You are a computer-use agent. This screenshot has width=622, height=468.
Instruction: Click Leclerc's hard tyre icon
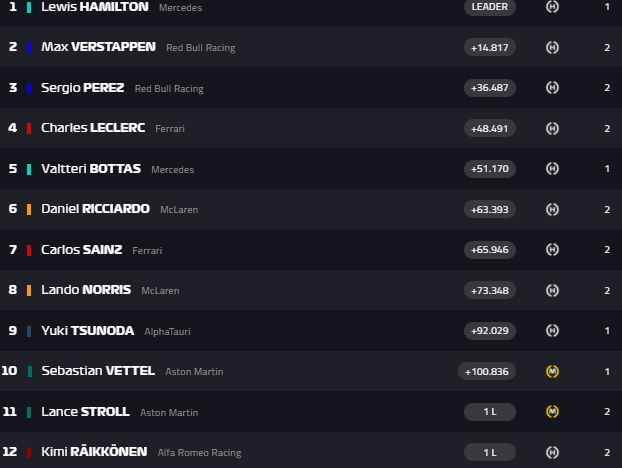pos(552,128)
